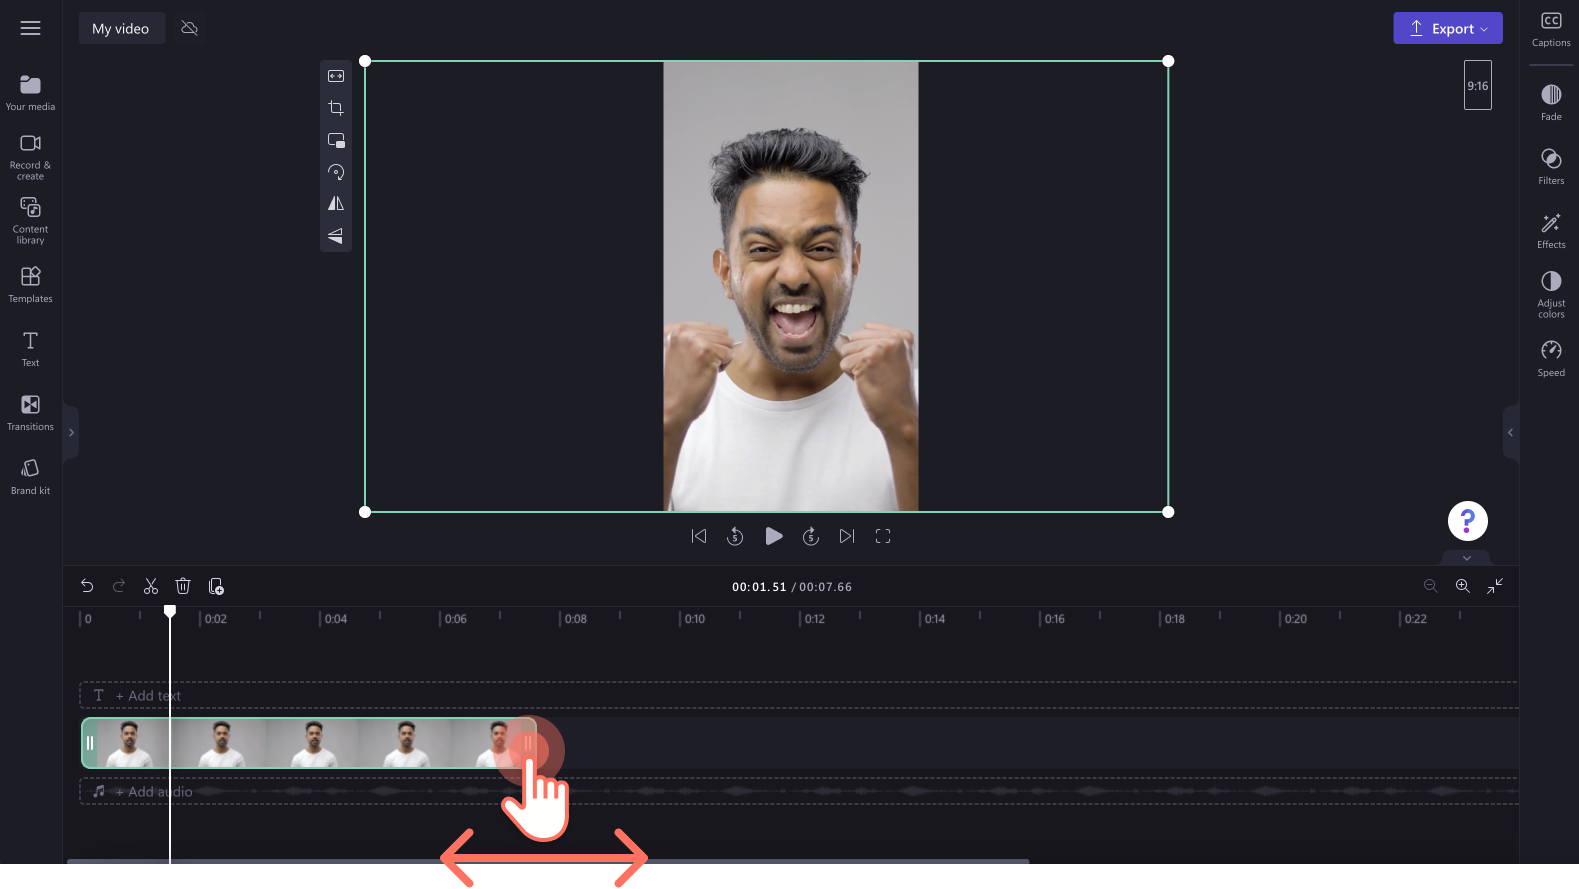
Task: Click the horizontal timeline scrollbar
Action: pyautogui.click(x=548, y=860)
